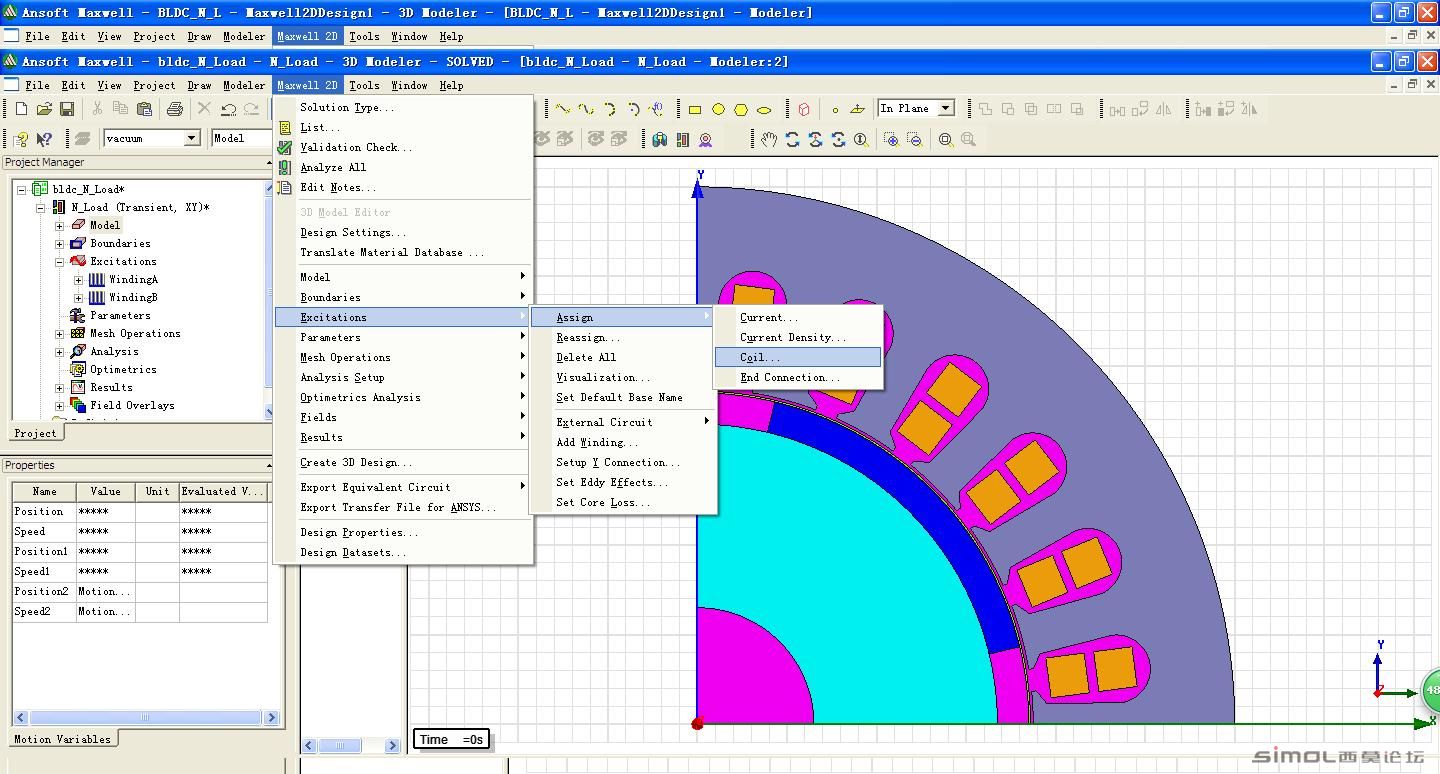The height and width of the screenshot is (774, 1440).
Task: Save the project with the floppy disk icon
Action: pyautogui.click(x=67, y=109)
